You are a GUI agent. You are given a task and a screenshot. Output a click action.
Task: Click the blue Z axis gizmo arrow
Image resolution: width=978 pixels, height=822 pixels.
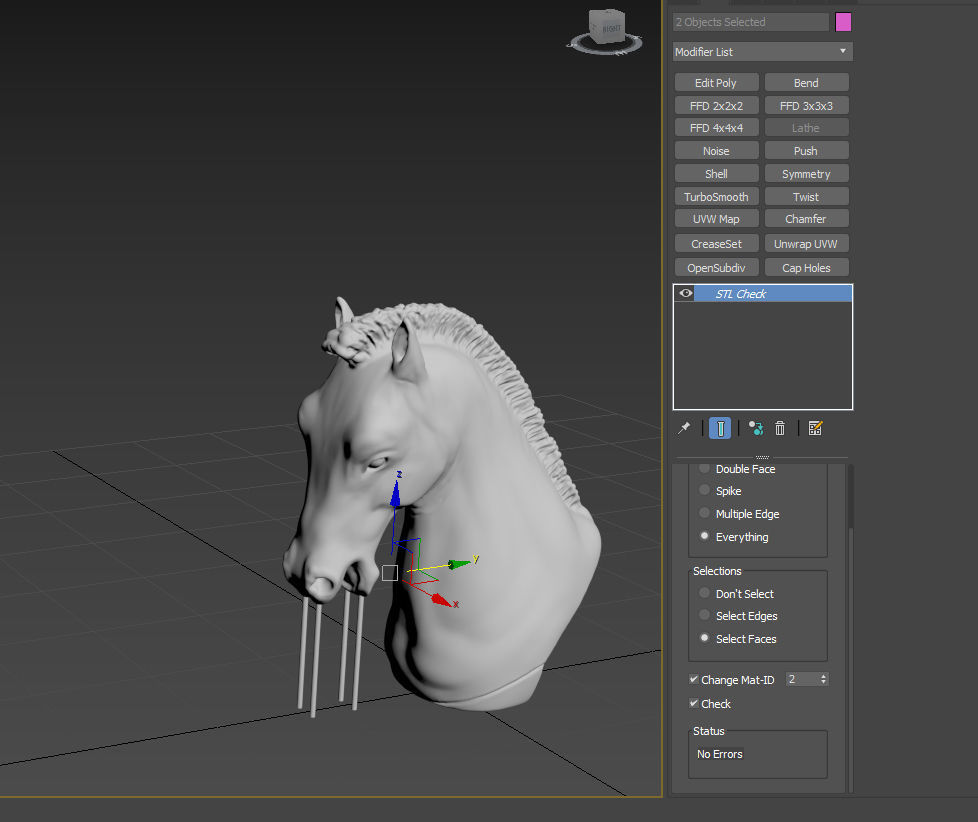(395, 493)
